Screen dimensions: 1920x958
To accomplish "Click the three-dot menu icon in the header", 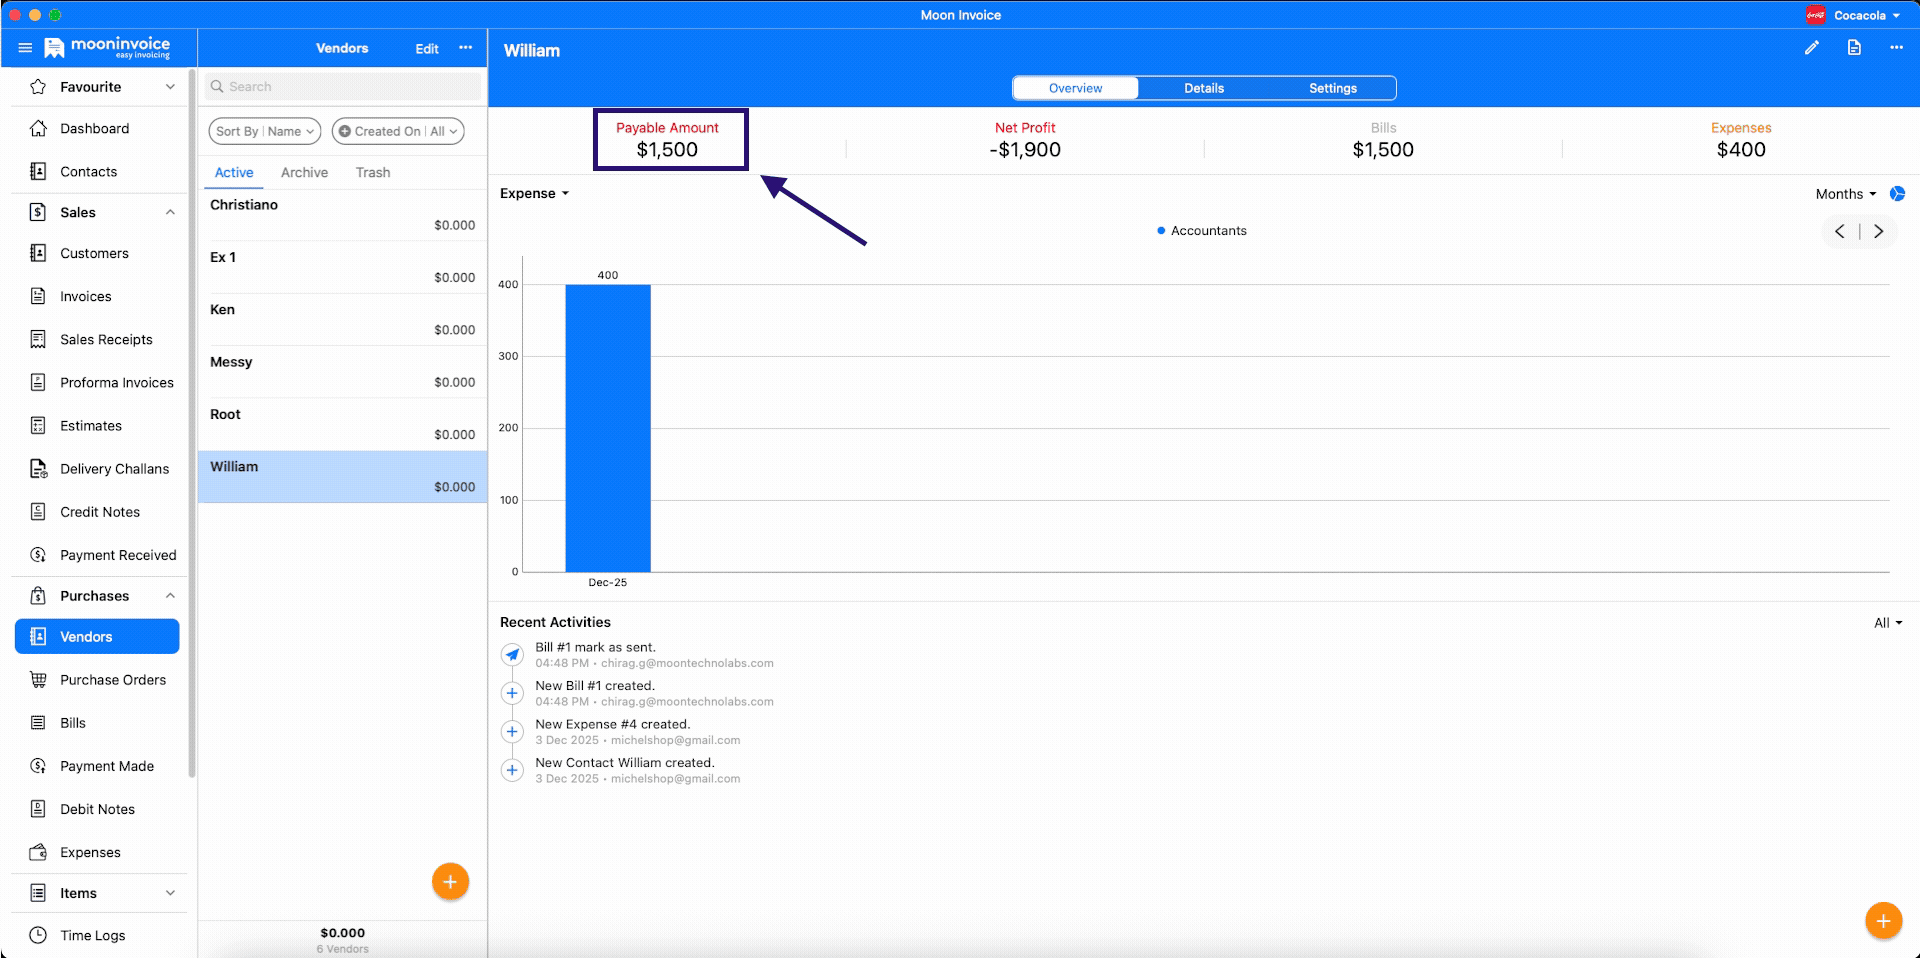I will click(1896, 47).
